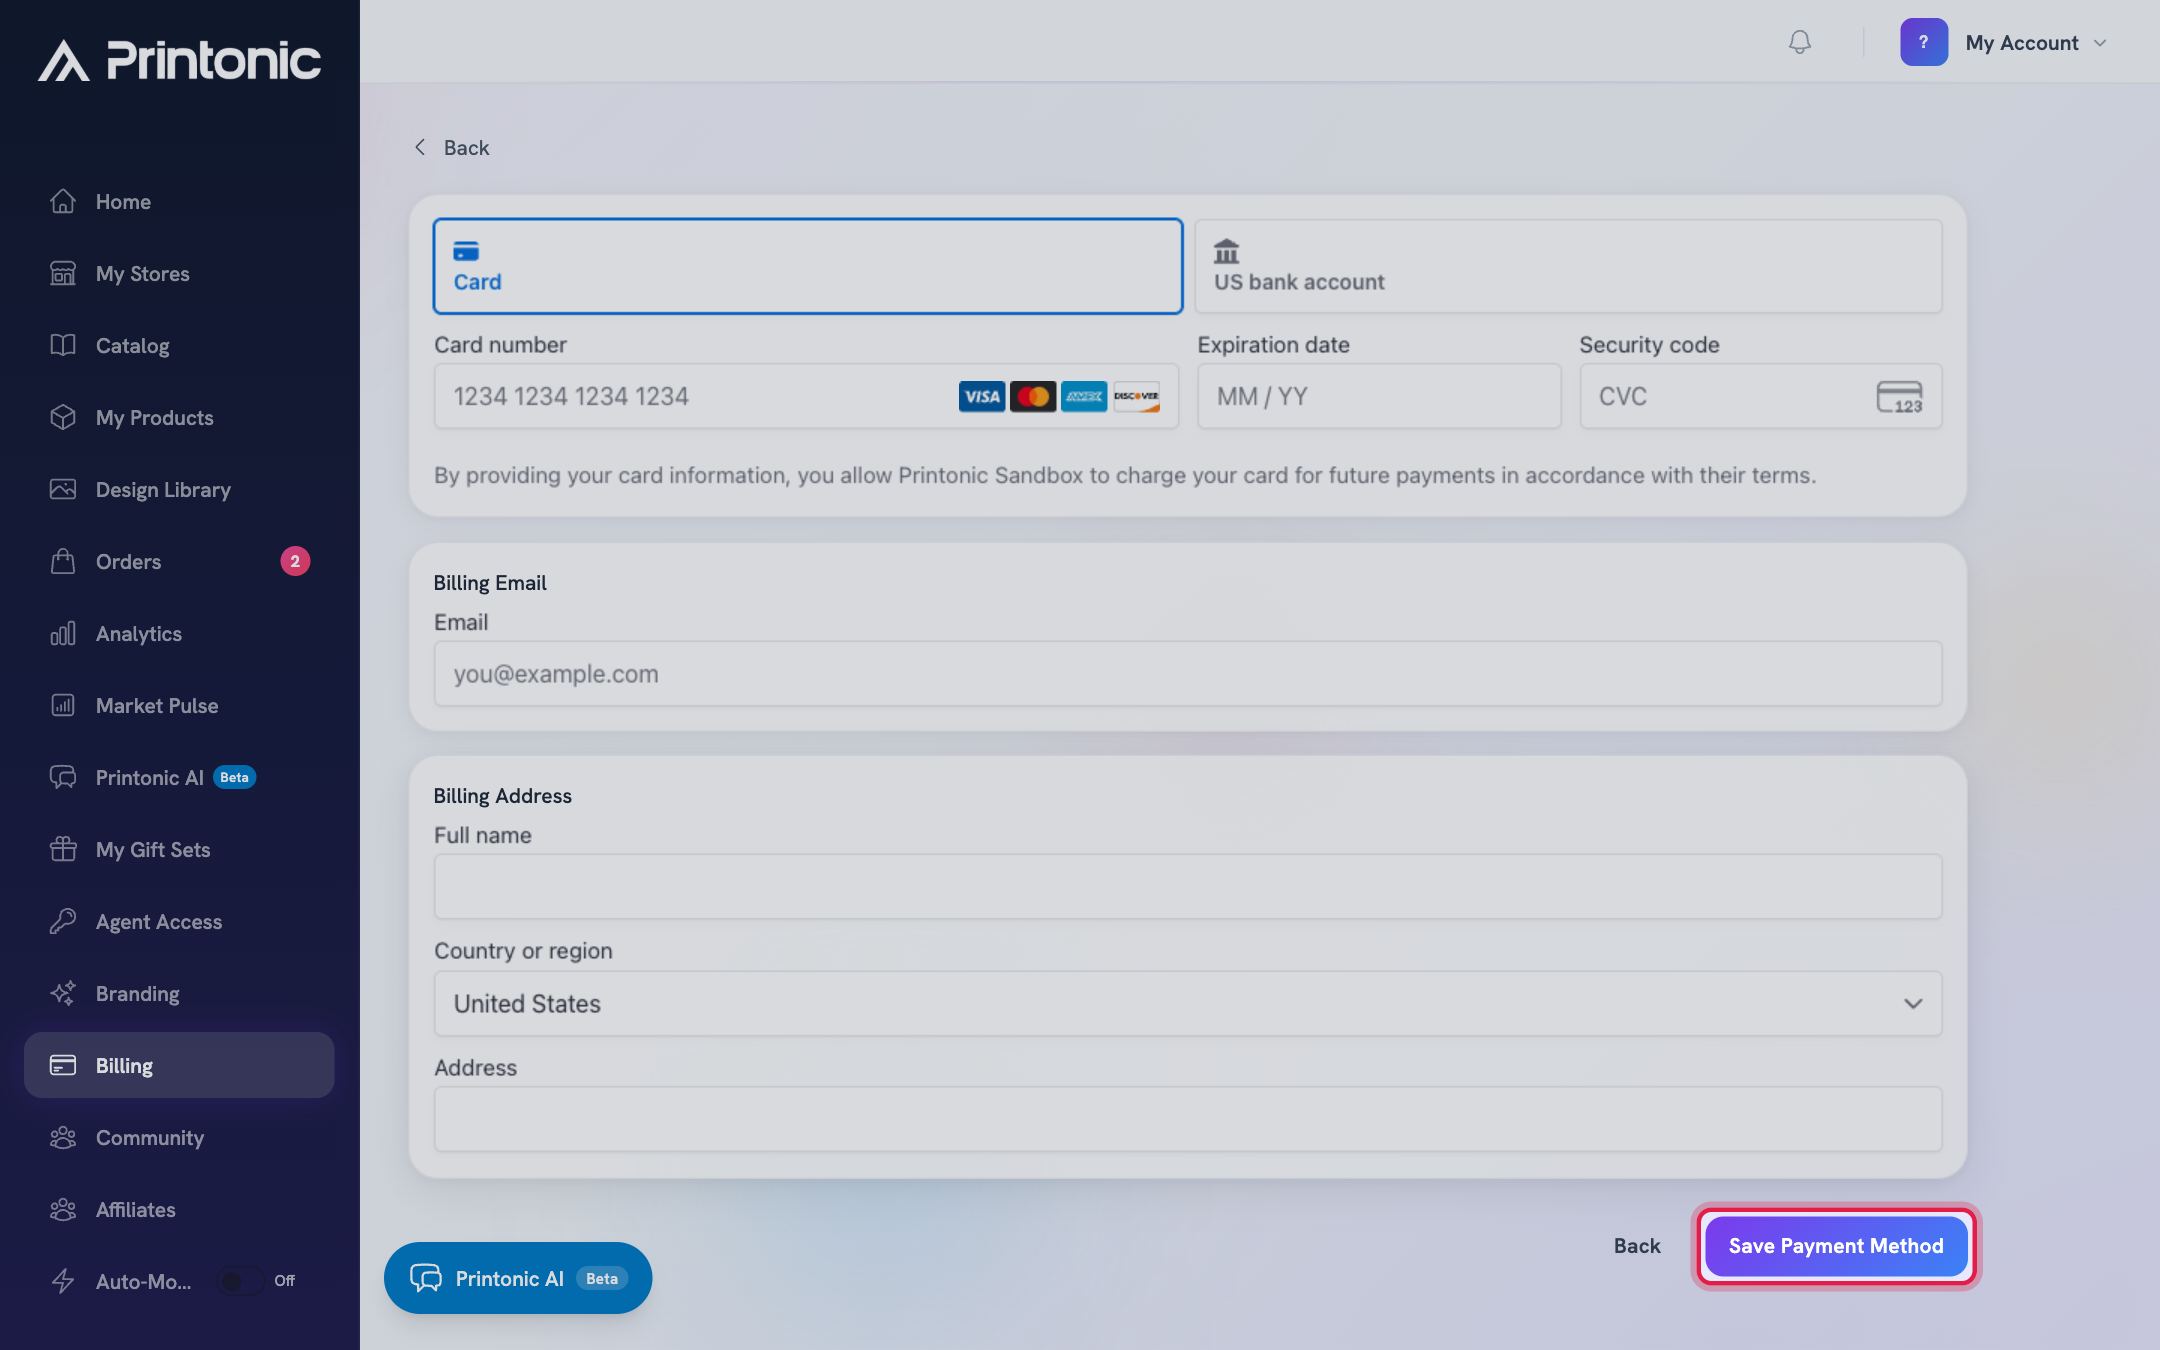Viewport: 2160px width, 1350px height.
Task: Click the Branding sparkle icon
Action: [63, 993]
